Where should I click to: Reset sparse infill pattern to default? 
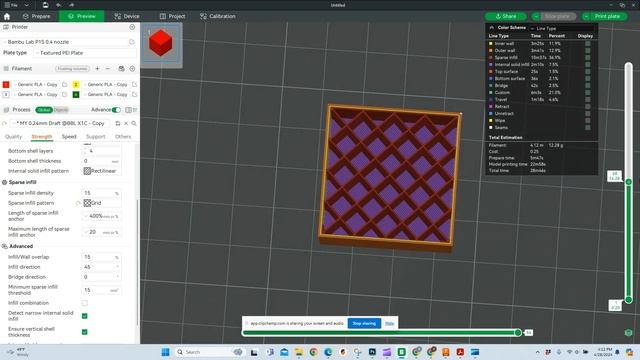coord(78,203)
